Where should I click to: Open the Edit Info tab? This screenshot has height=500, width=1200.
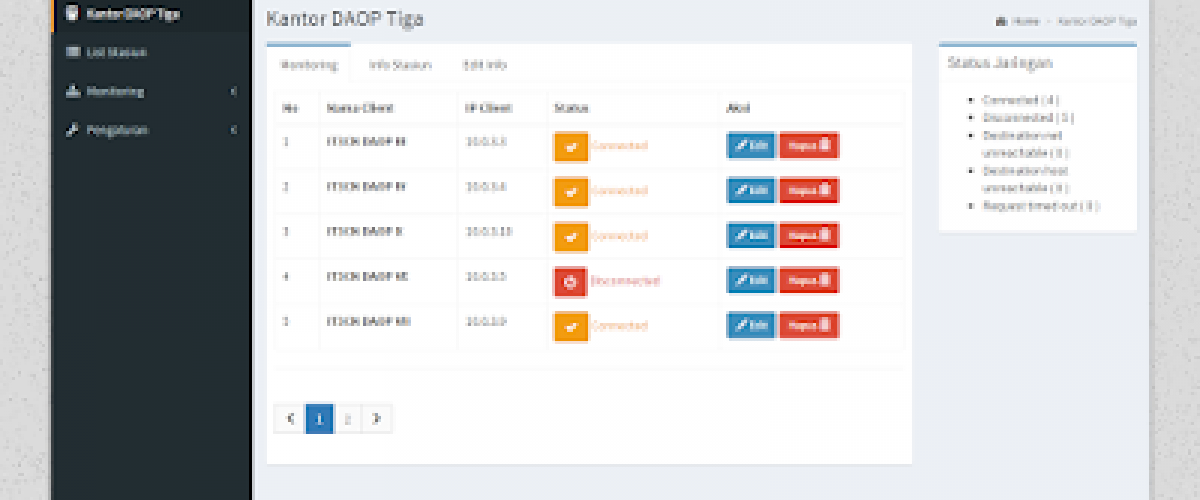click(x=484, y=65)
